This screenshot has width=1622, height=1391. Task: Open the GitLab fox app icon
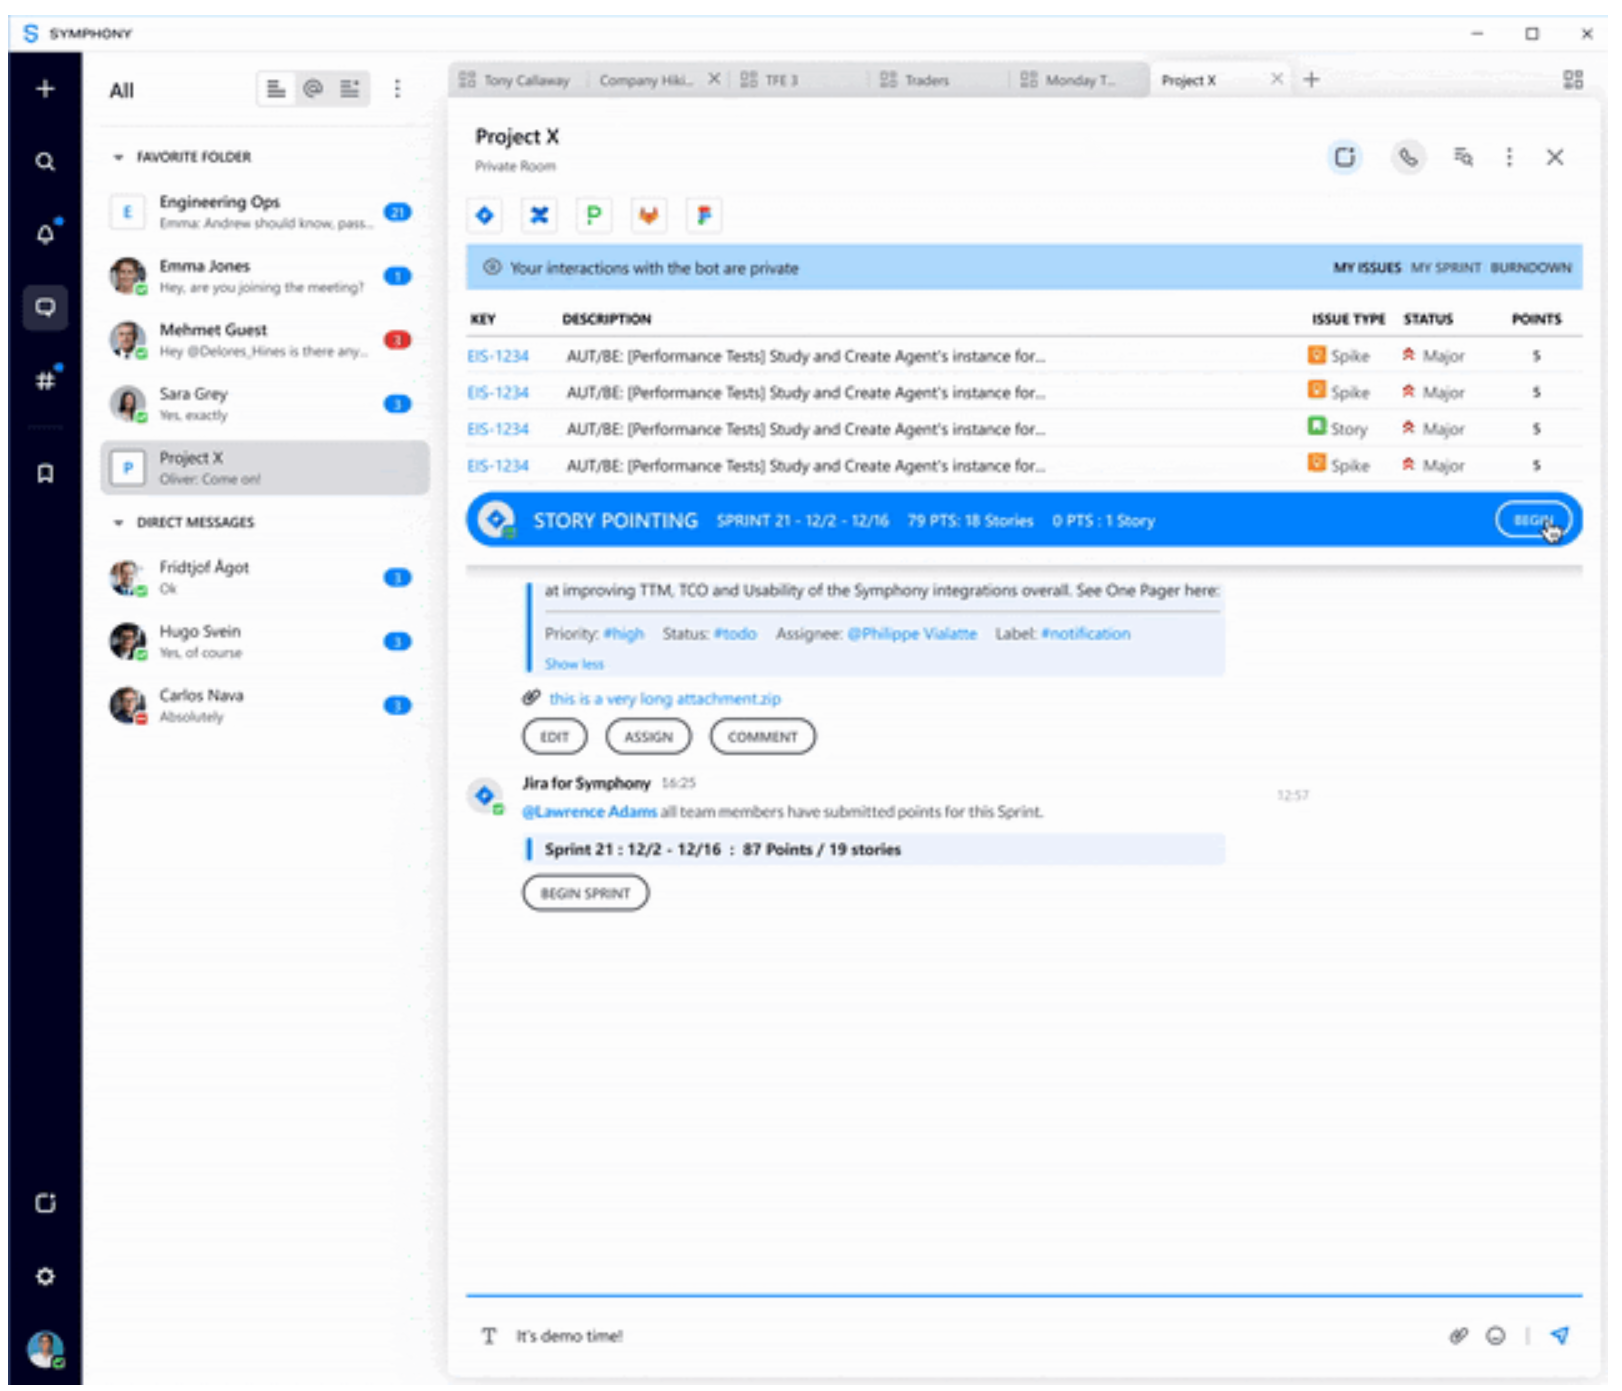(649, 215)
